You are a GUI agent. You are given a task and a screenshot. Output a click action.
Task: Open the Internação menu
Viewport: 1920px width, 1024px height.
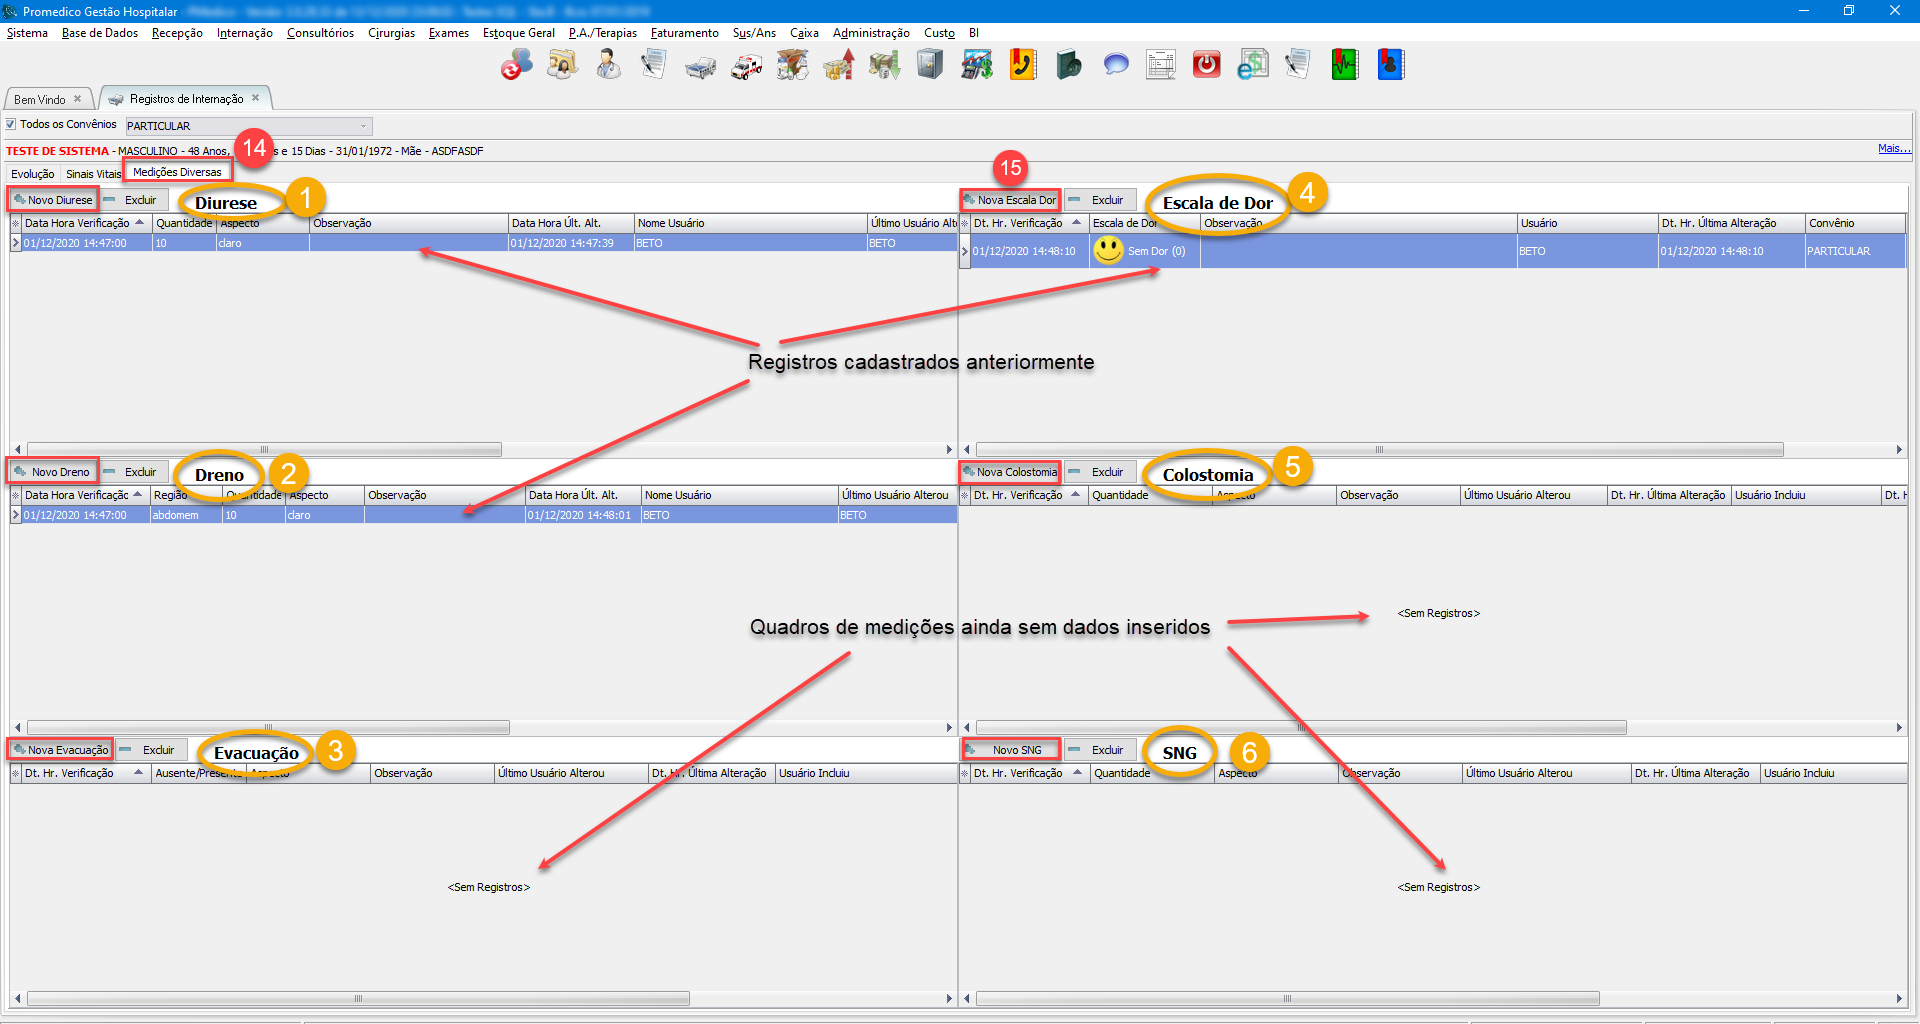pyautogui.click(x=244, y=33)
